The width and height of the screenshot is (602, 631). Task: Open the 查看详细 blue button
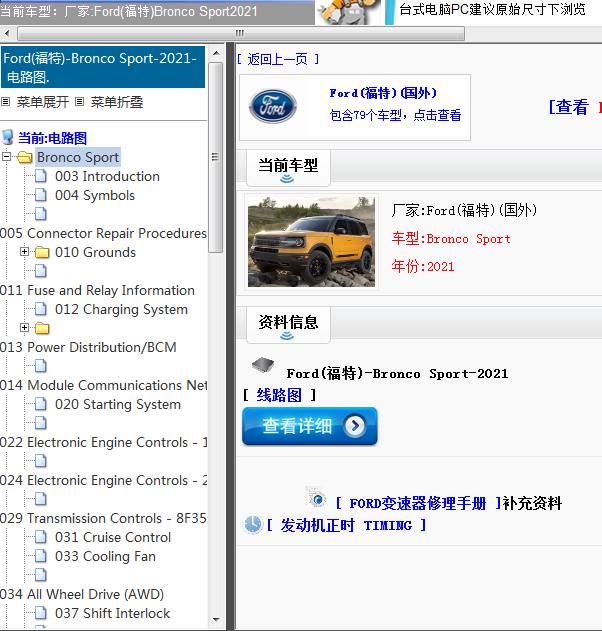click(x=309, y=426)
